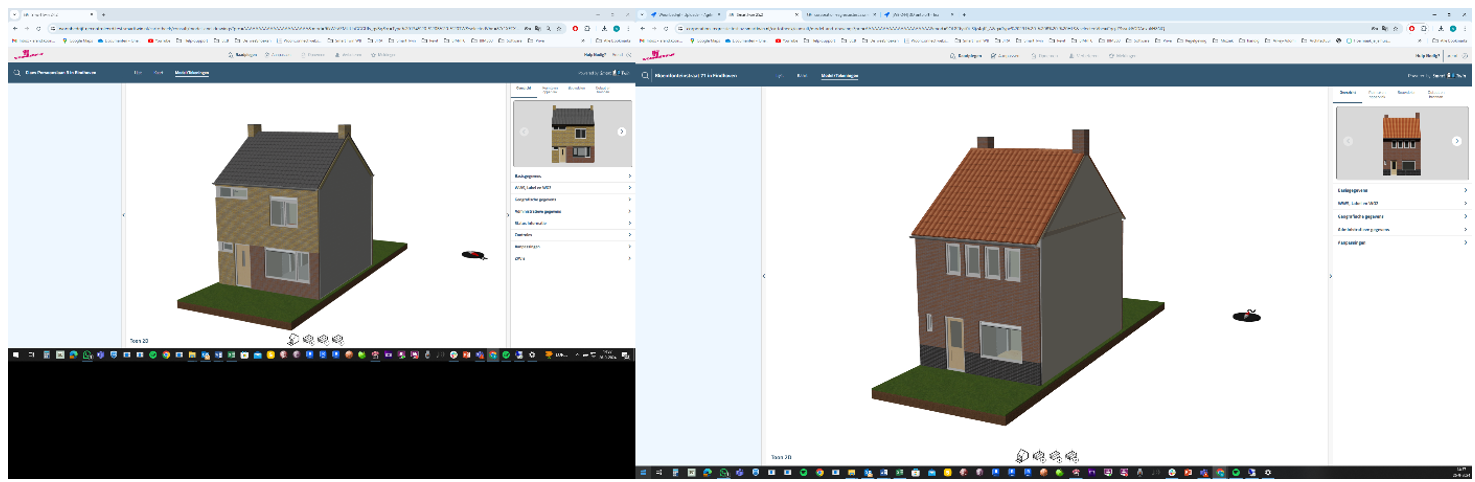Click first view icon below the orange-roof house
Screen dimensions: 1475x482
pyautogui.click(x=1023, y=455)
